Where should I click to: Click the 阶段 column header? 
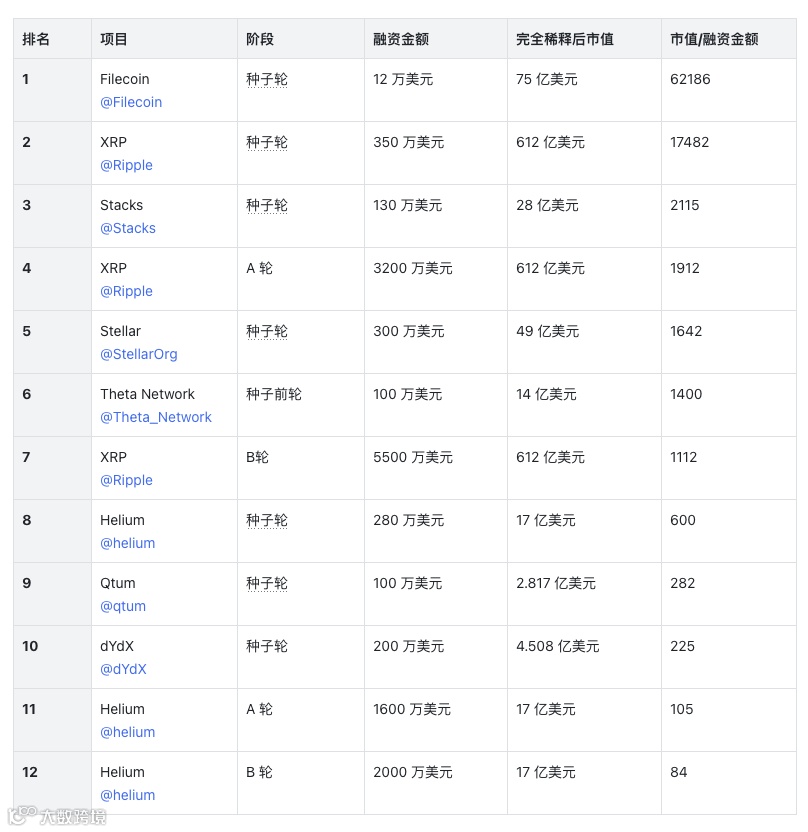point(260,39)
